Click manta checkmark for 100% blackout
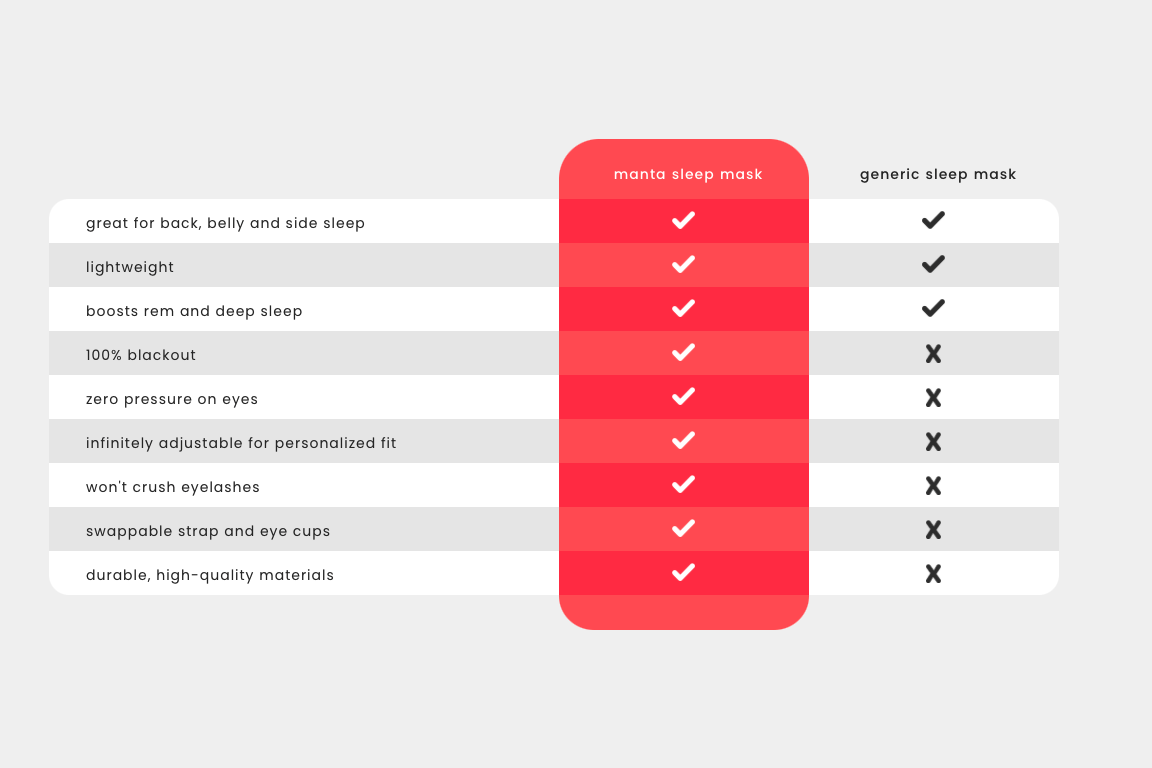Screen dimensions: 1152x768 [683, 353]
